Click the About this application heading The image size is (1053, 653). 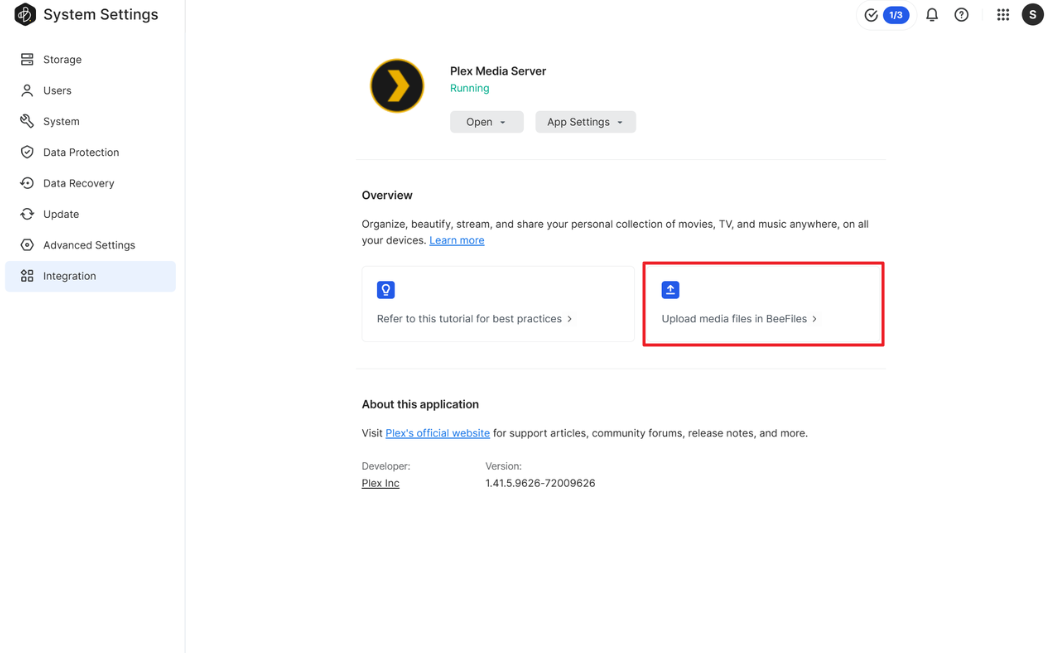coord(420,404)
